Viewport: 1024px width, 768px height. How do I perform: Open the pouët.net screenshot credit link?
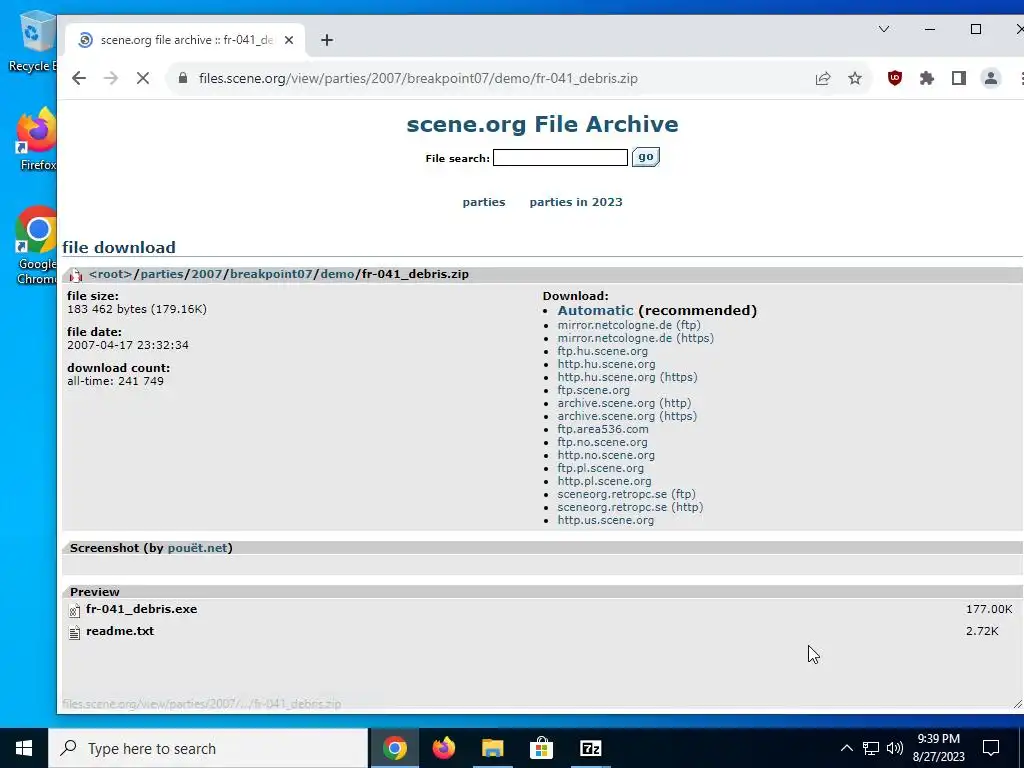197,548
